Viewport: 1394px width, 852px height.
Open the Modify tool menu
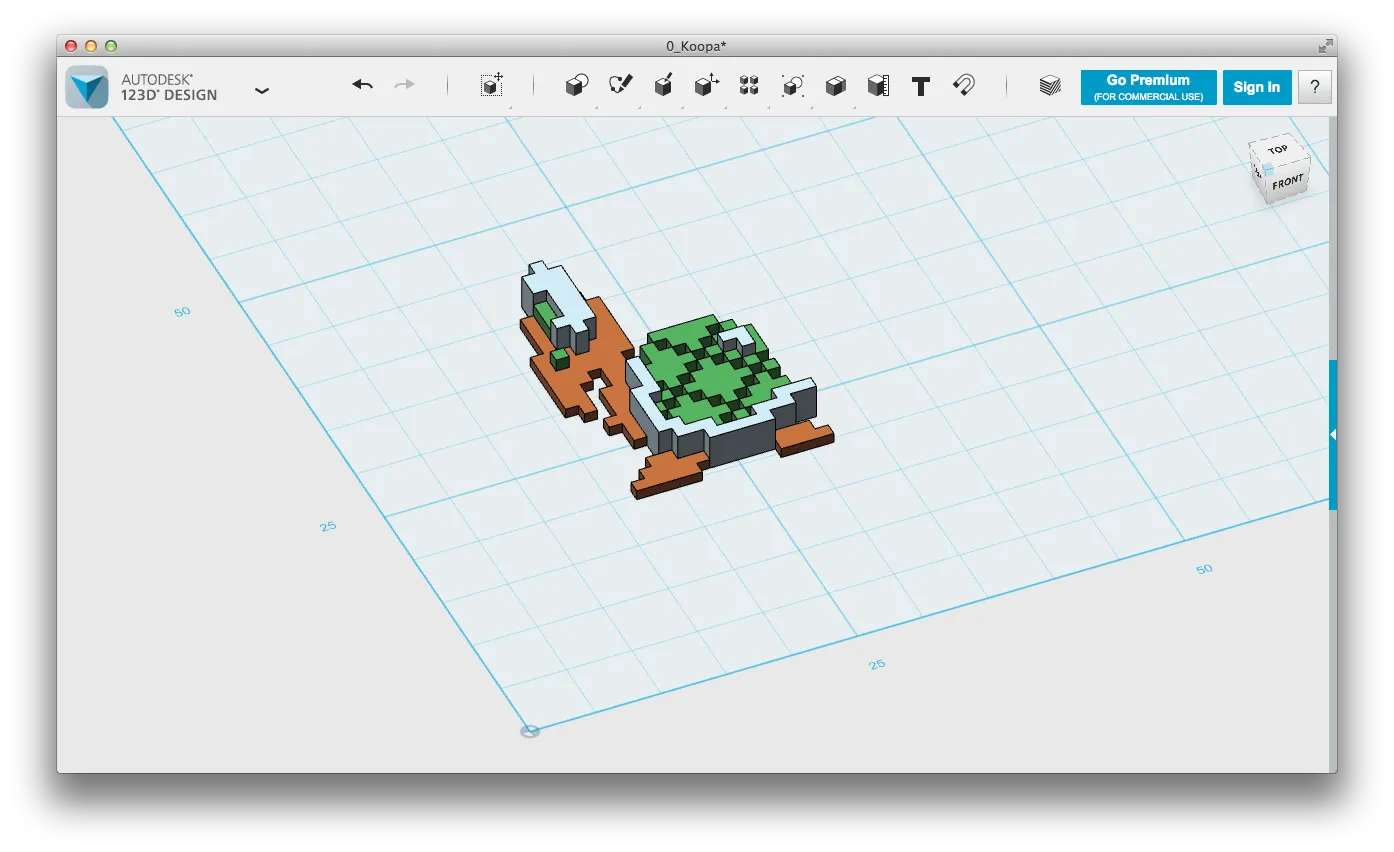coord(707,86)
